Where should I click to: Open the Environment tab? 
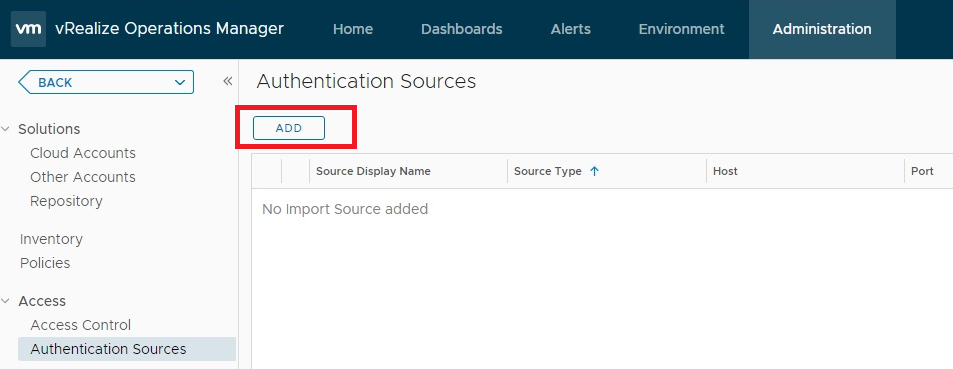point(681,29)
